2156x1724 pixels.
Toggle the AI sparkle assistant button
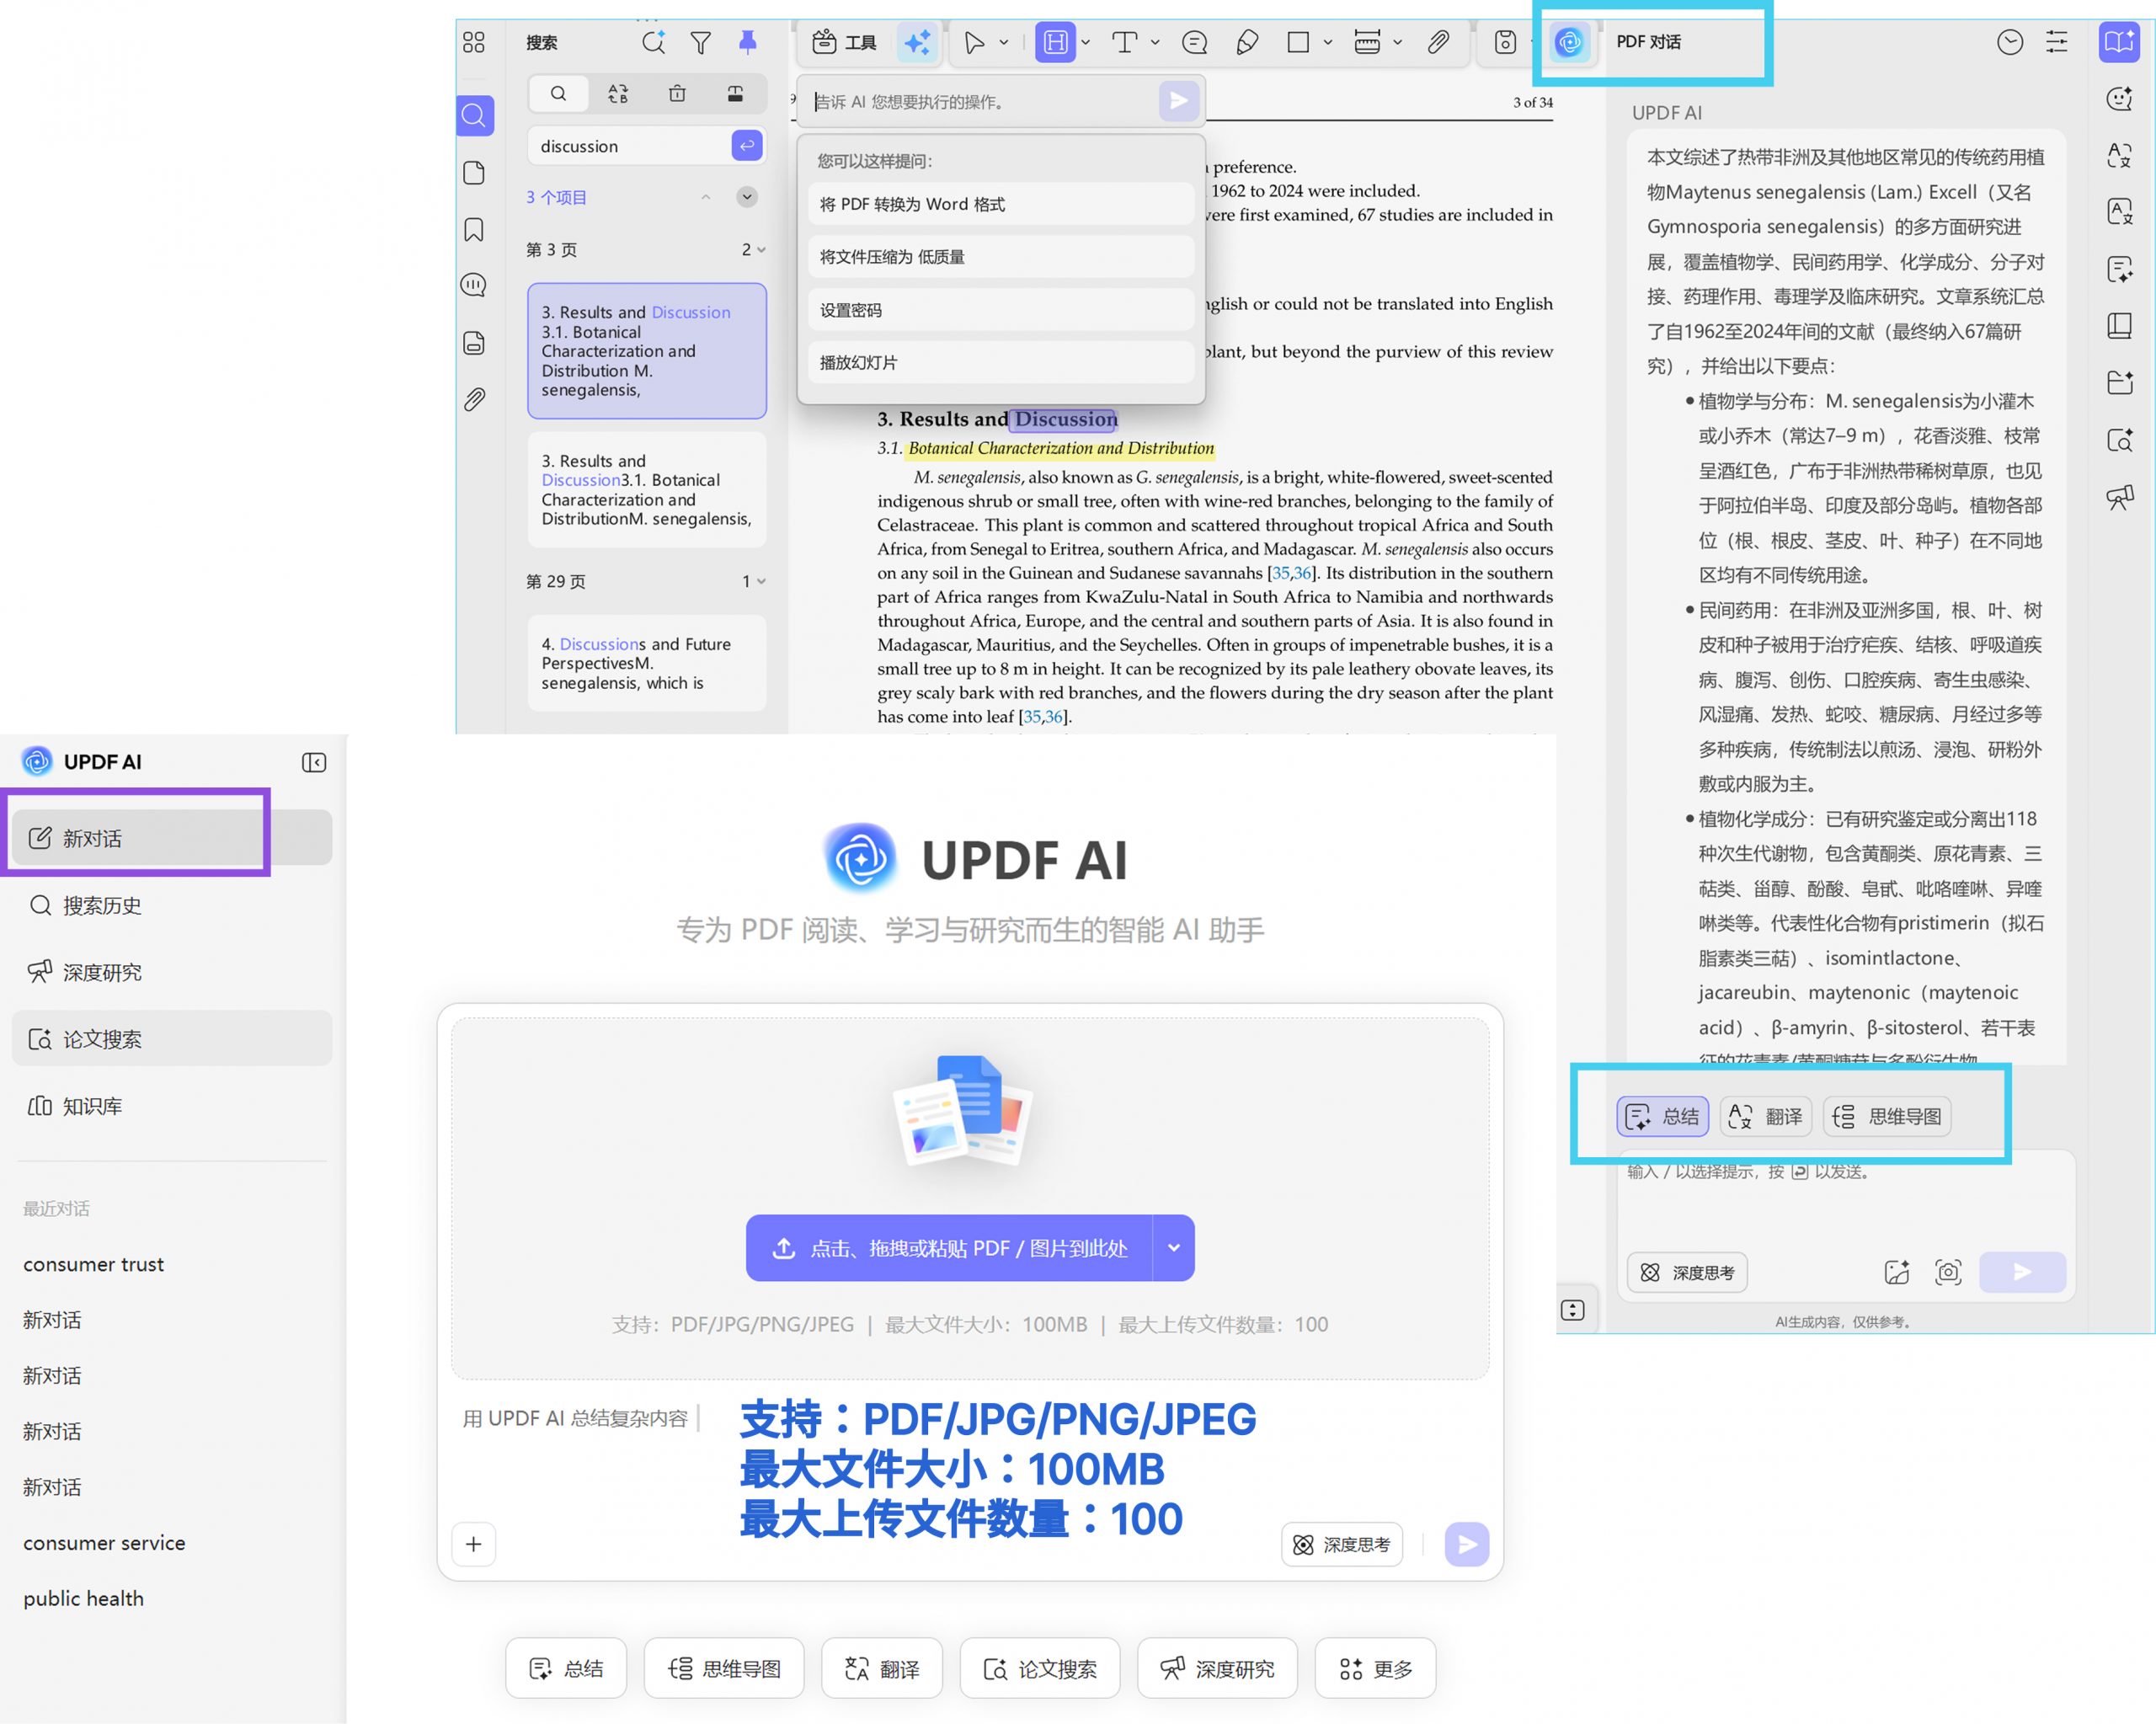click(x=917, y=42)
